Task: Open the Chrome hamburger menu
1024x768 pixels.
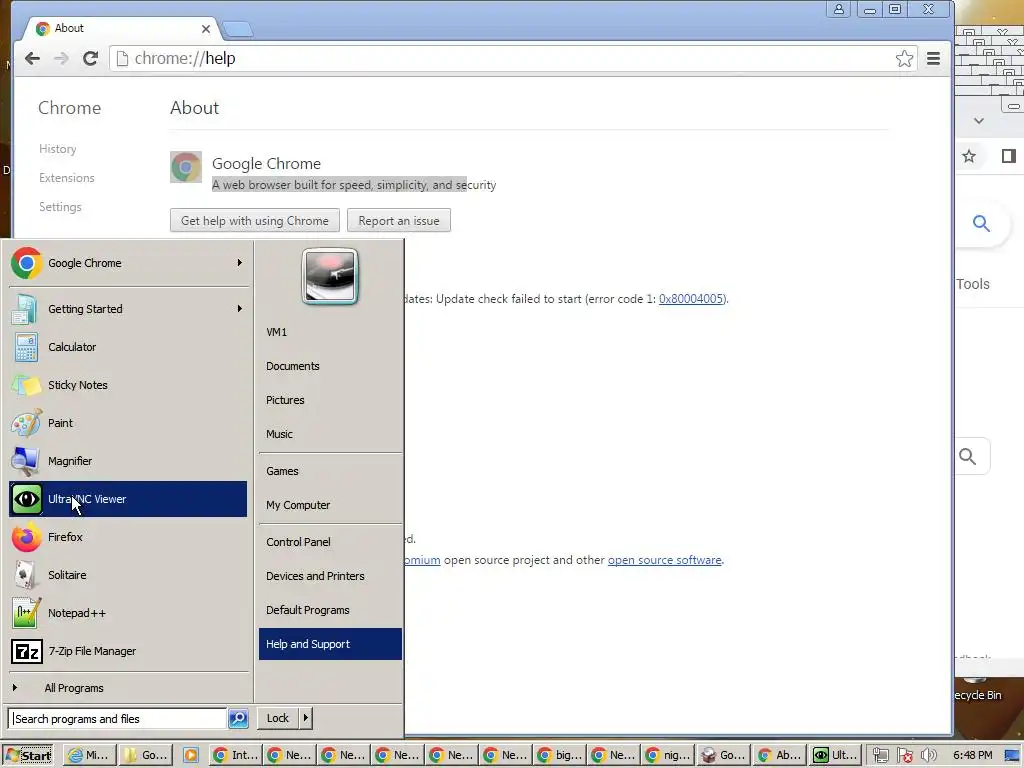Action: pos(933,59)
